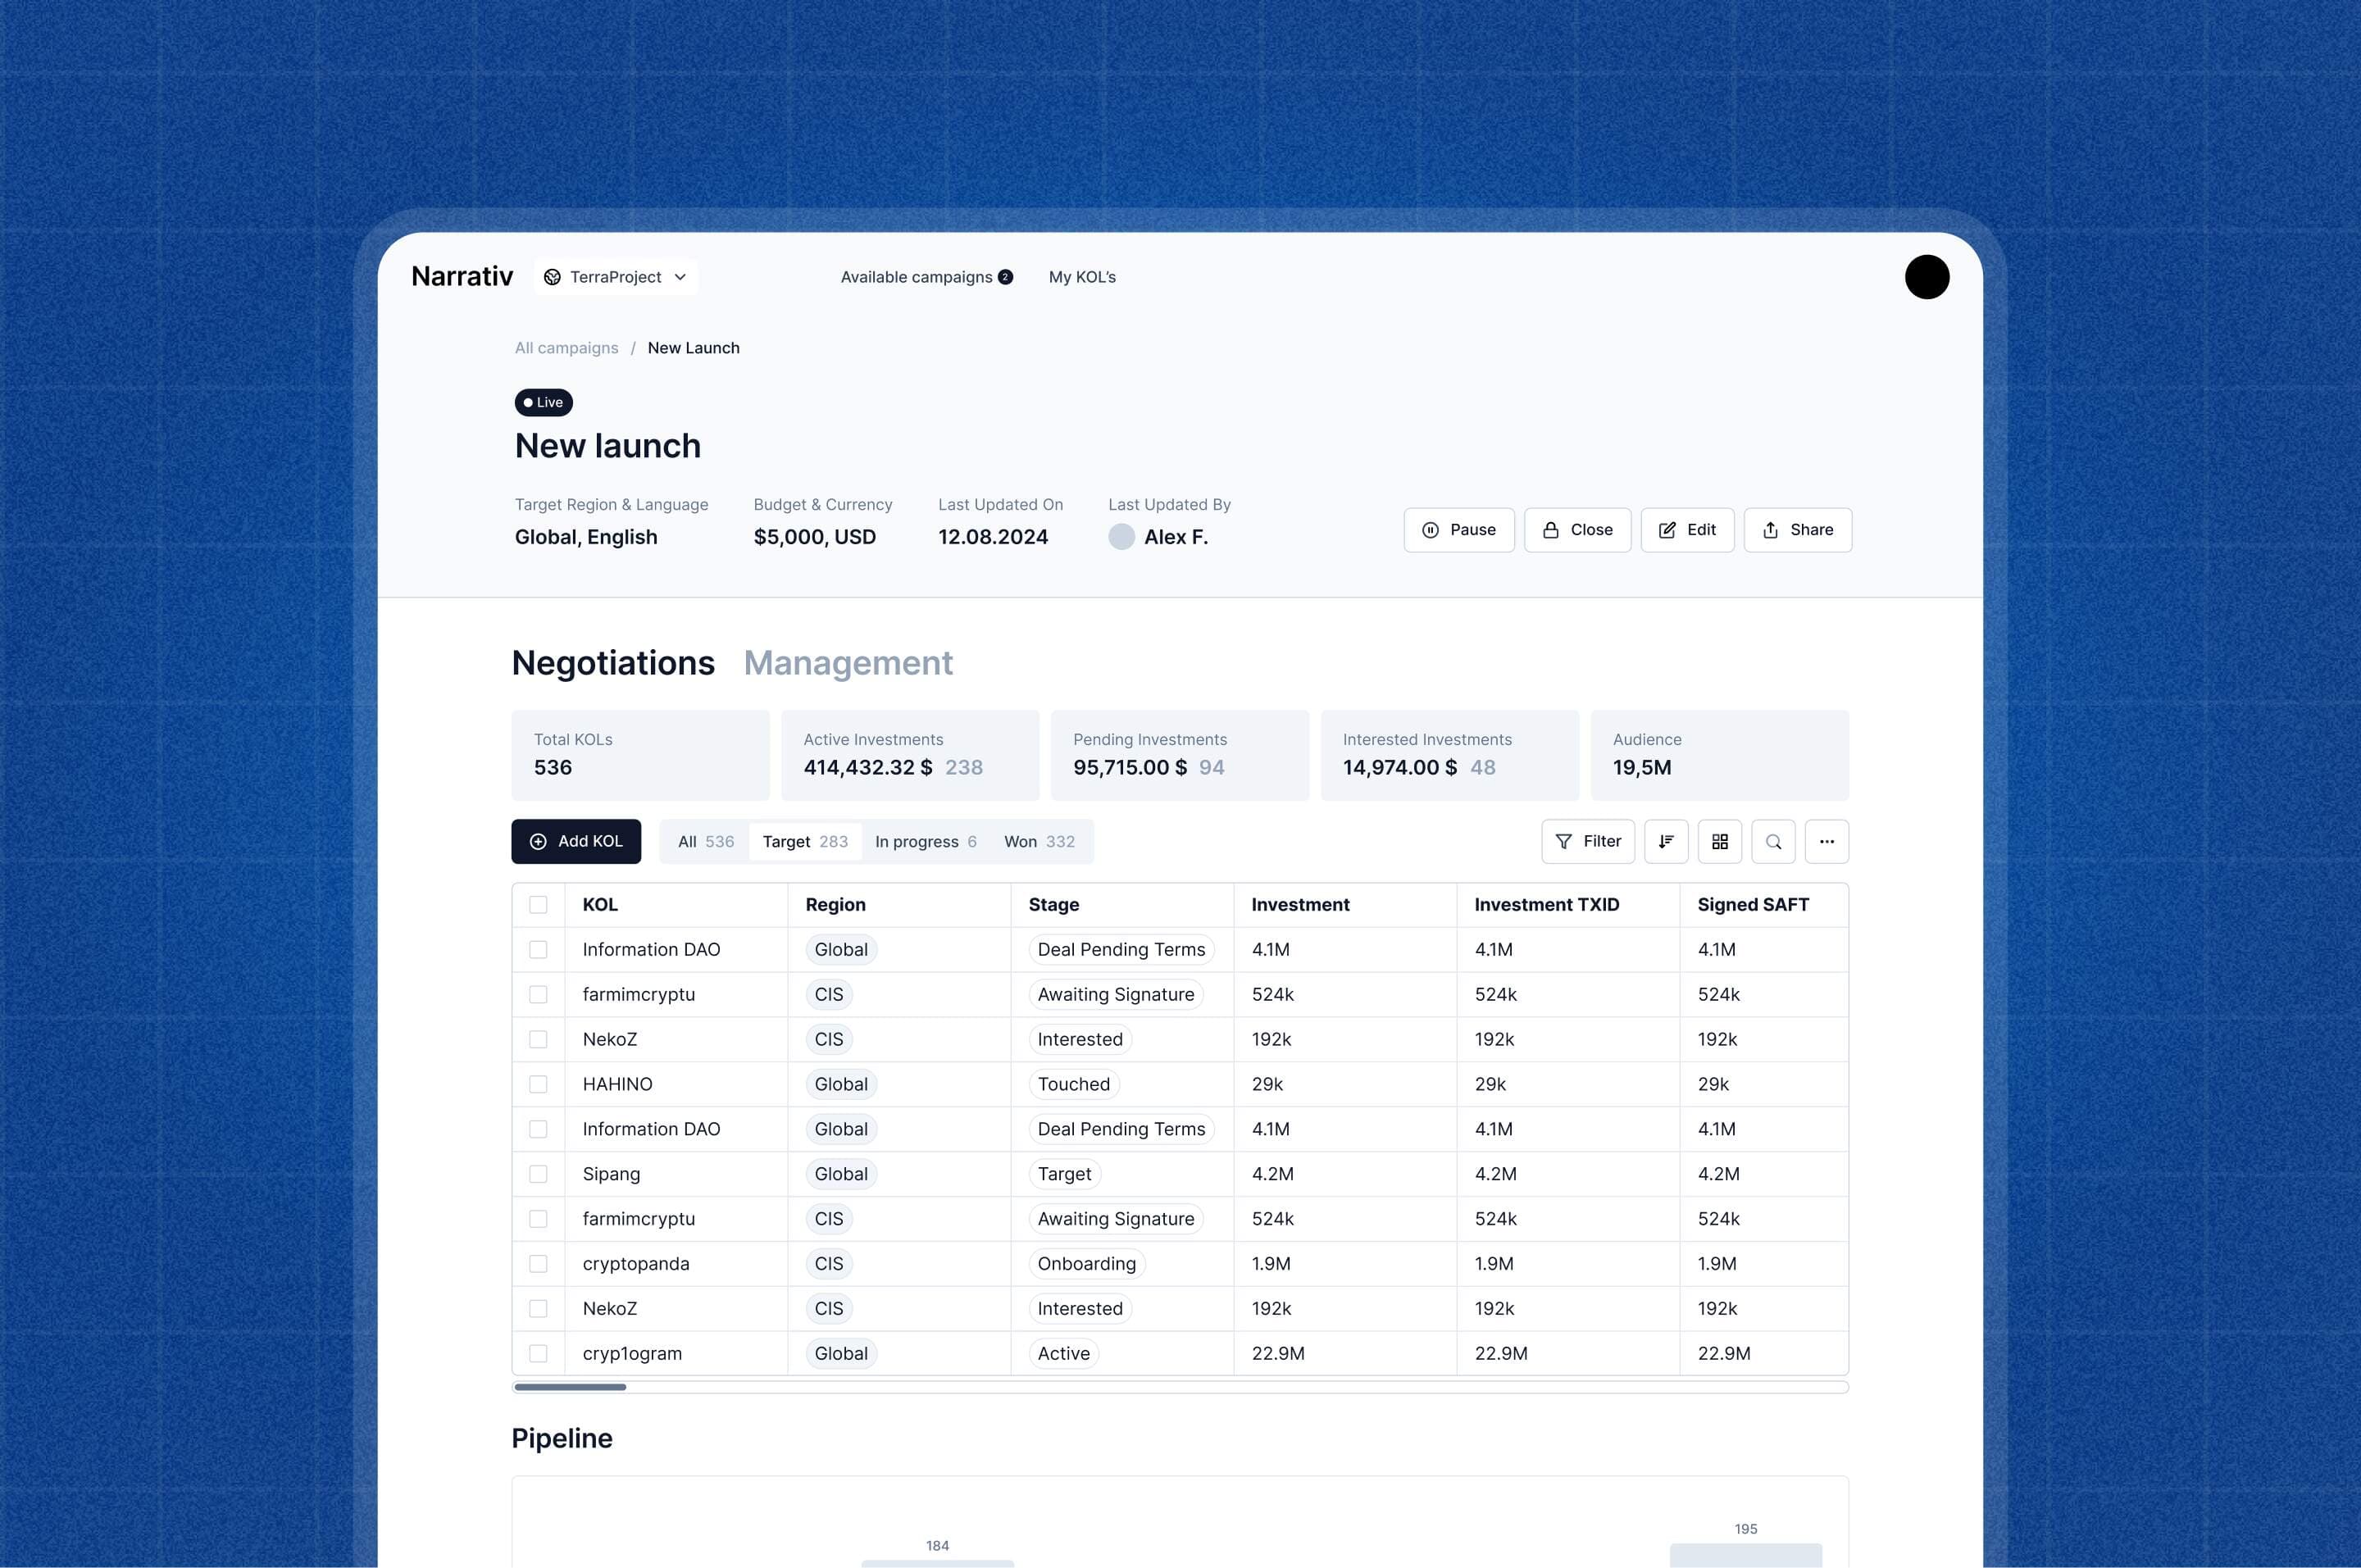The width and height of the screenshot is (2361, 1568).
Task: Click the black profile avatar circle
Action: (1927, 277)
